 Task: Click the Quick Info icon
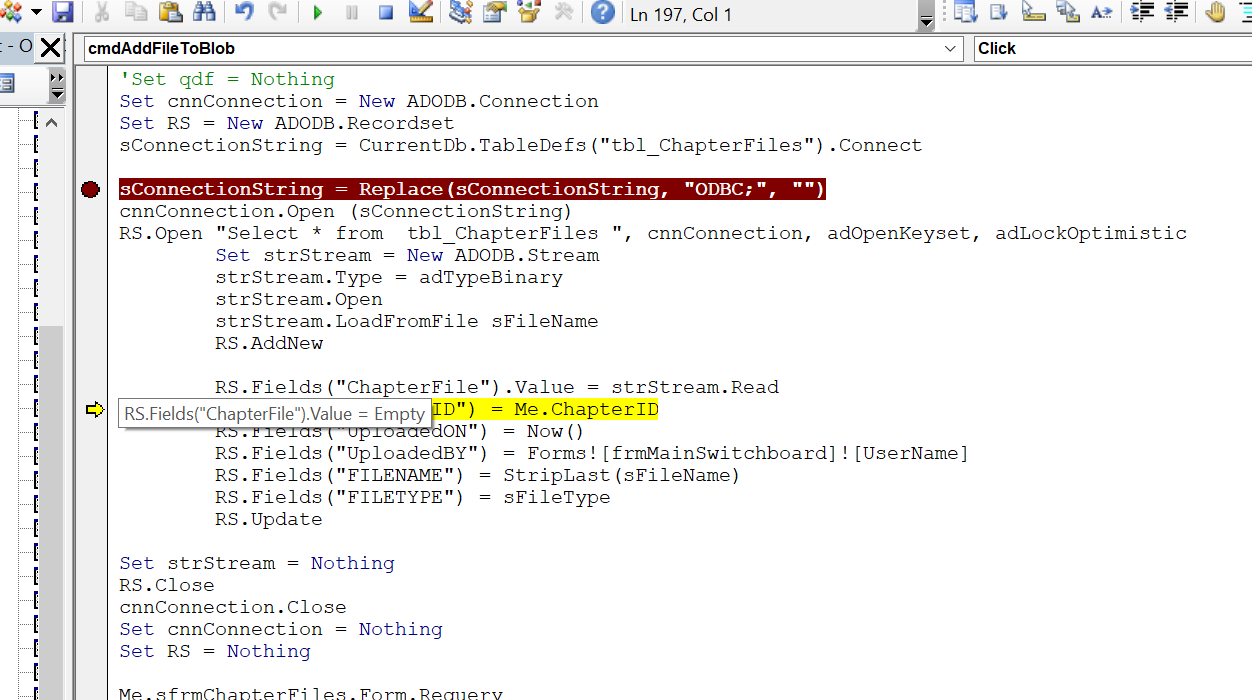click(1033, 13)
